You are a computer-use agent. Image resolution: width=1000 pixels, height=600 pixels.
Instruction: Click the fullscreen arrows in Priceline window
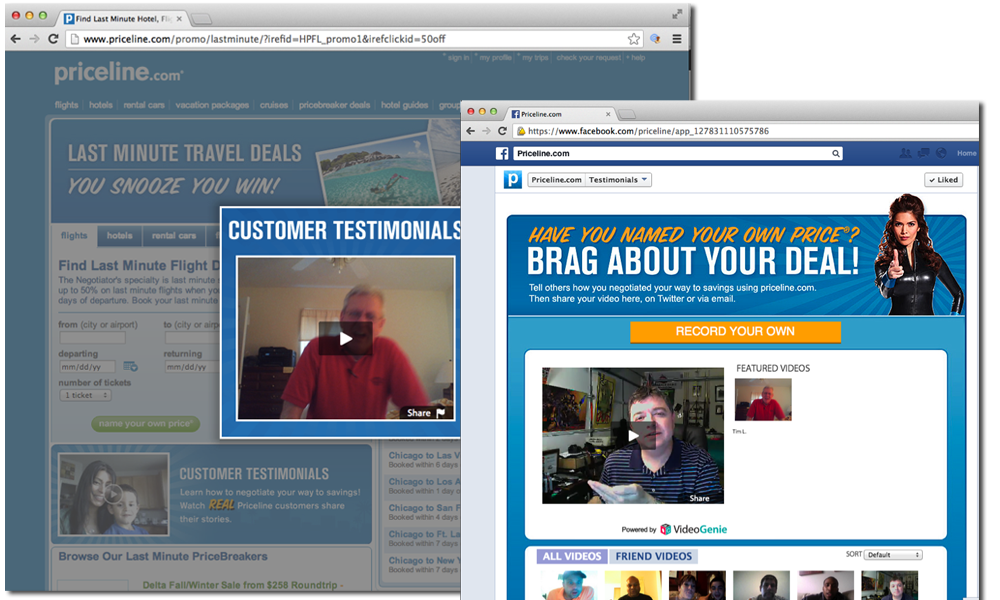coord(677,14)
